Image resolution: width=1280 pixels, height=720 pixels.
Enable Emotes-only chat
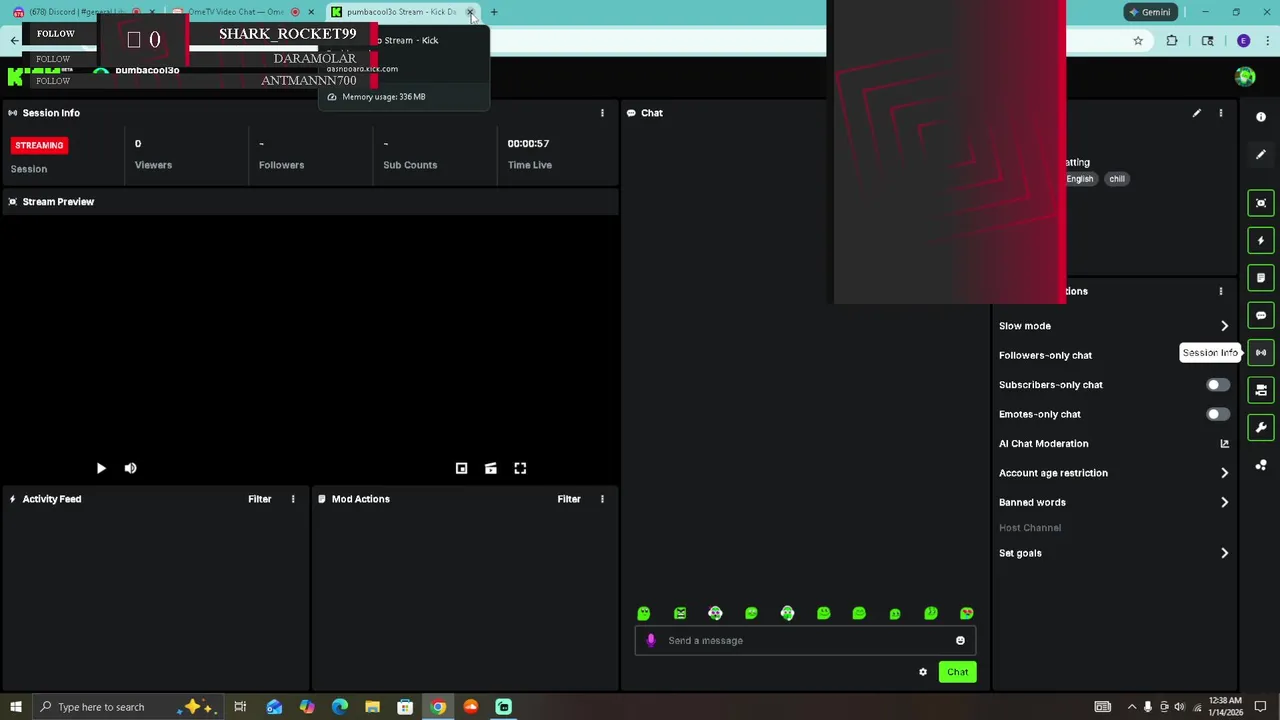pyautogui.click(x=1217, y=414)
